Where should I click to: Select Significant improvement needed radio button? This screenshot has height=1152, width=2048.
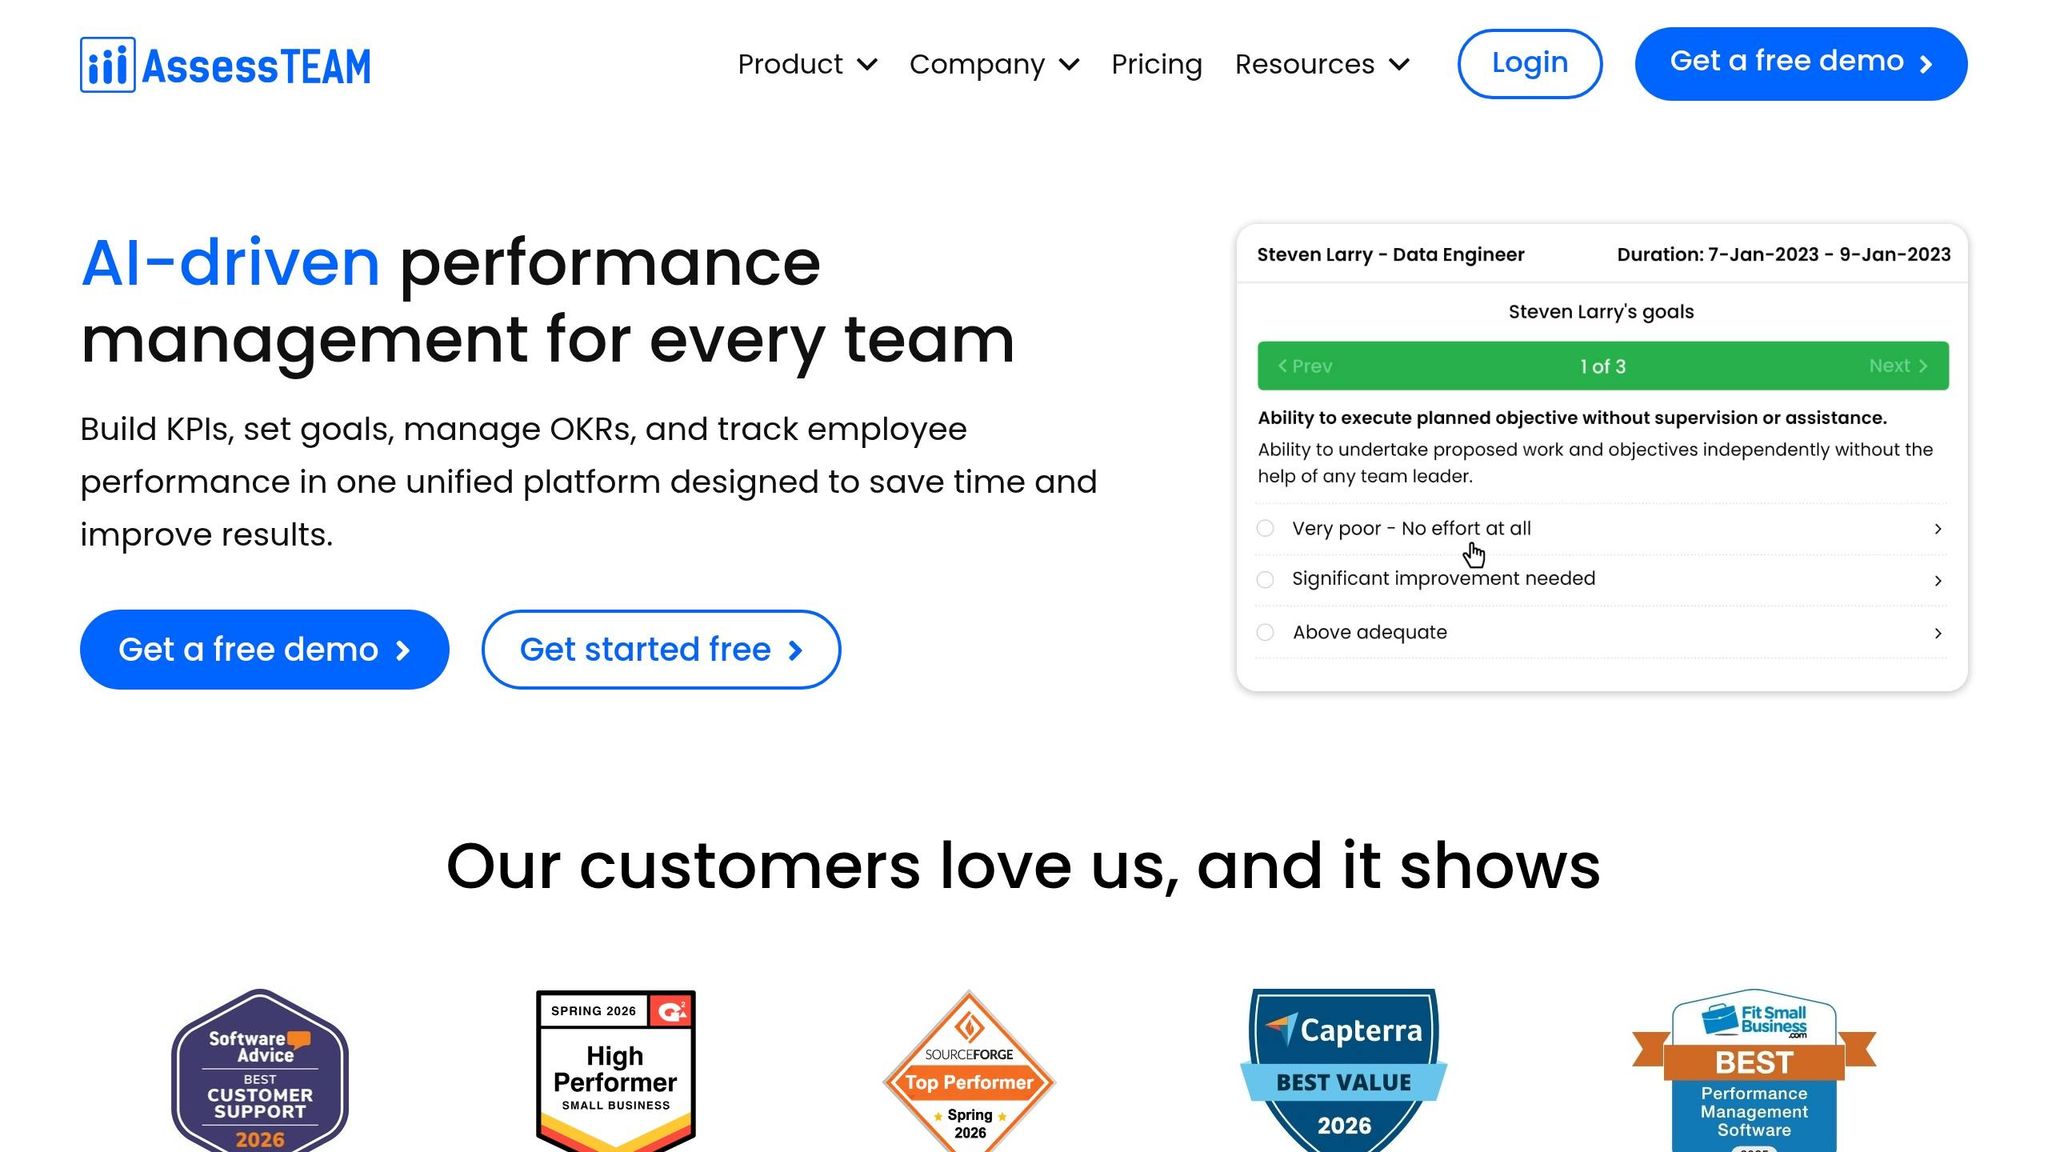(x=1265, y=579)
